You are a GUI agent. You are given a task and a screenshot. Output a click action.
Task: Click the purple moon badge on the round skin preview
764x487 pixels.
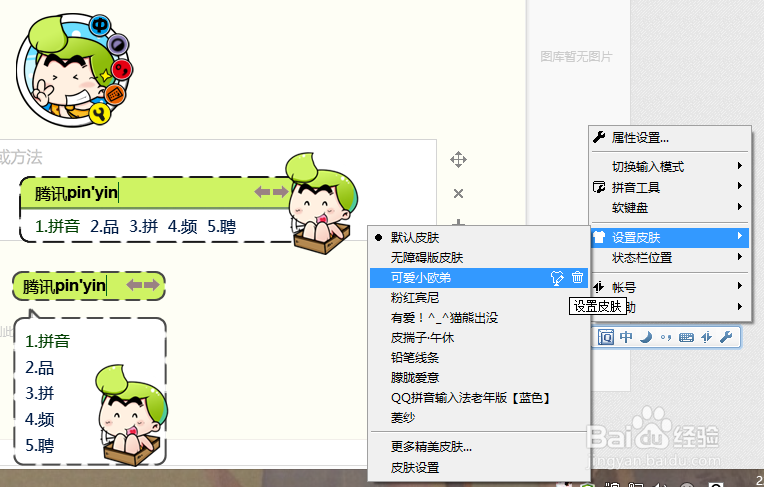117,45
